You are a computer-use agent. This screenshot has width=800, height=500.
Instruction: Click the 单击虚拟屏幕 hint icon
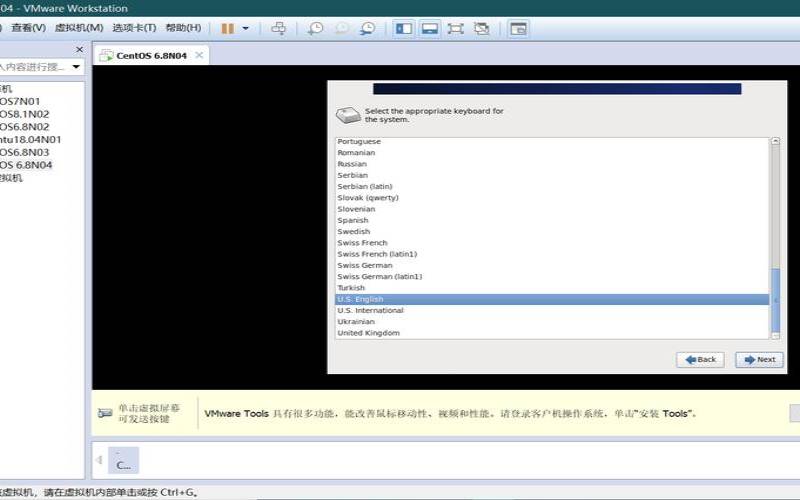[x=105, y=413]
